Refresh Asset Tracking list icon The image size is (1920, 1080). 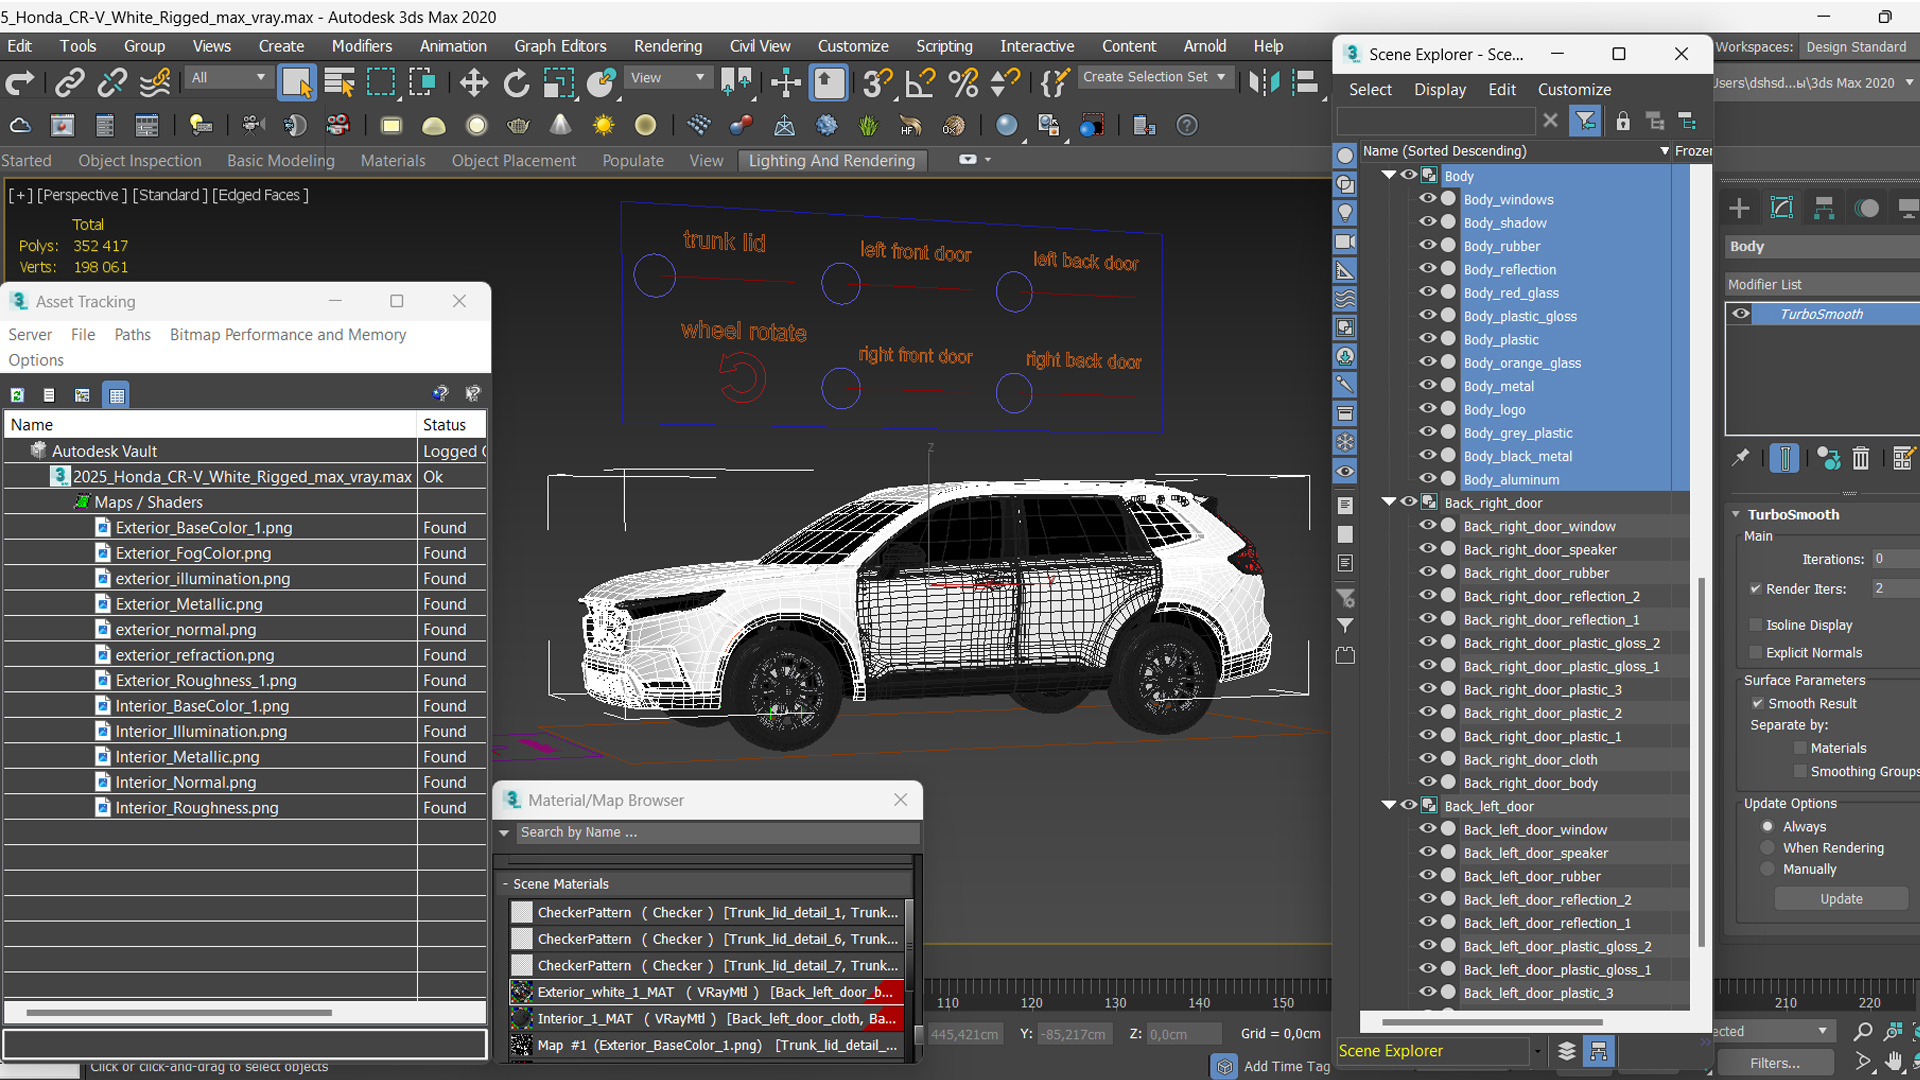17,395
